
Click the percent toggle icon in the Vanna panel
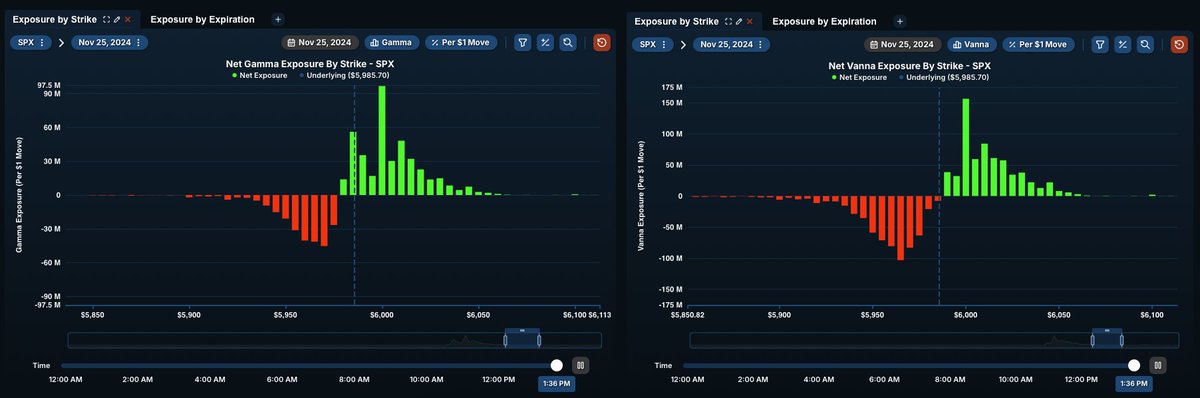coord(1123,44)
